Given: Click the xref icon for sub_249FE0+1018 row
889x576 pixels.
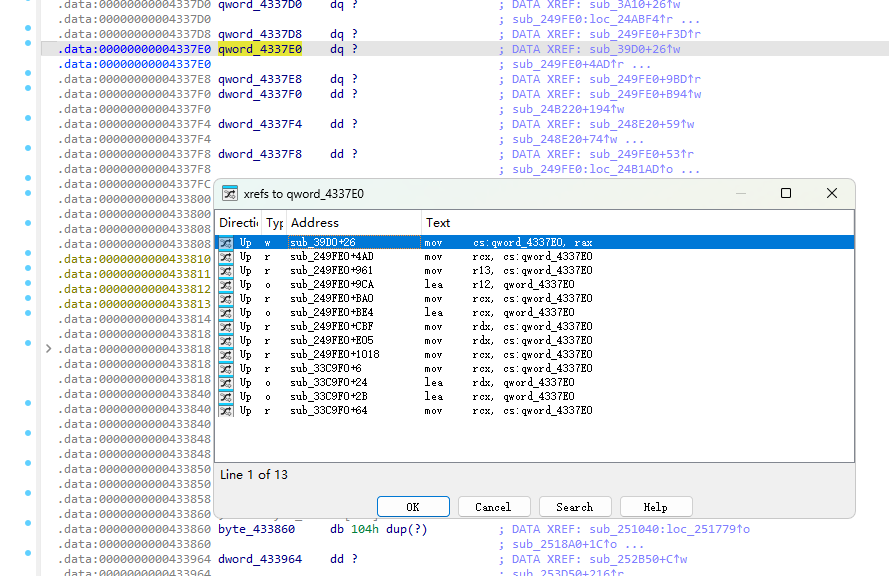Looking at the screenshot, I should click(226, 355).
